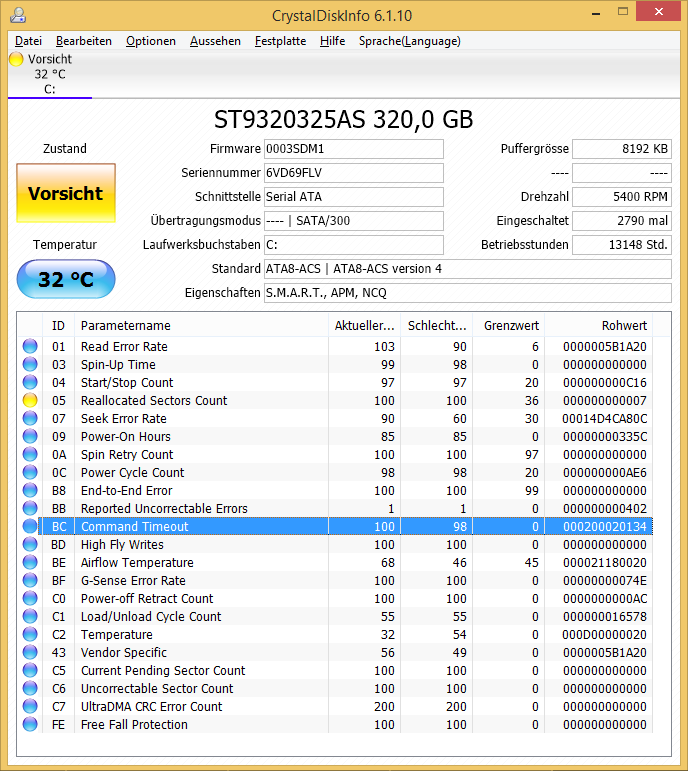Open the Hilfe menu
Screen dimensions: 688x771
332,41
